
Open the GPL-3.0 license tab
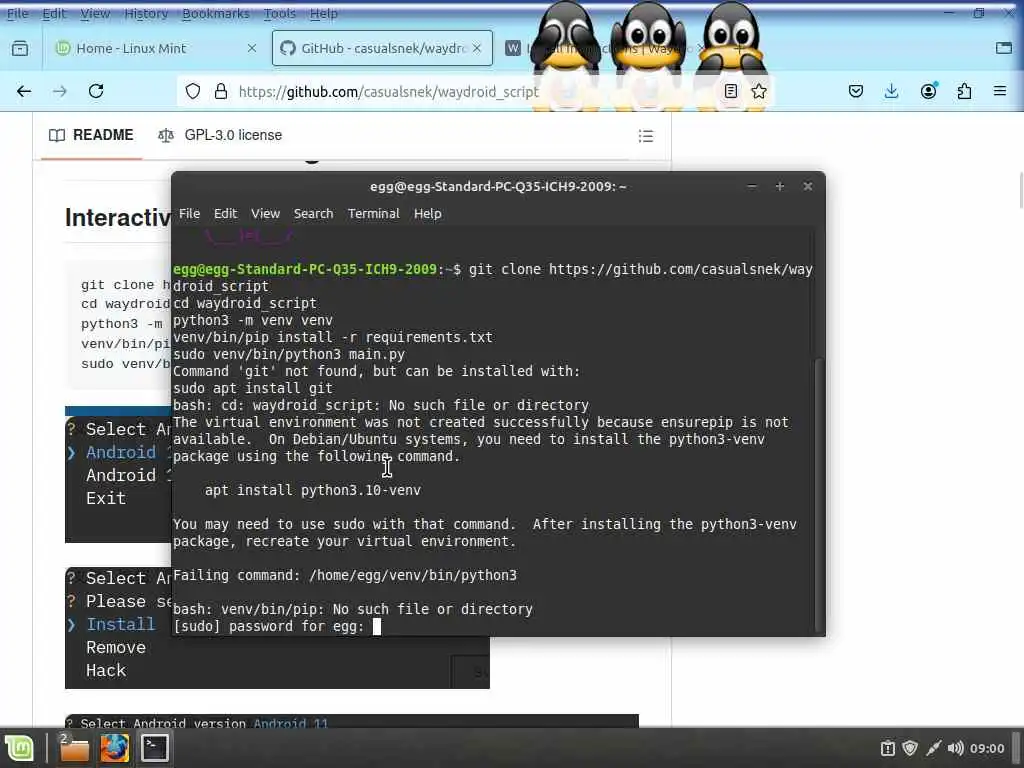pos(221,135)
